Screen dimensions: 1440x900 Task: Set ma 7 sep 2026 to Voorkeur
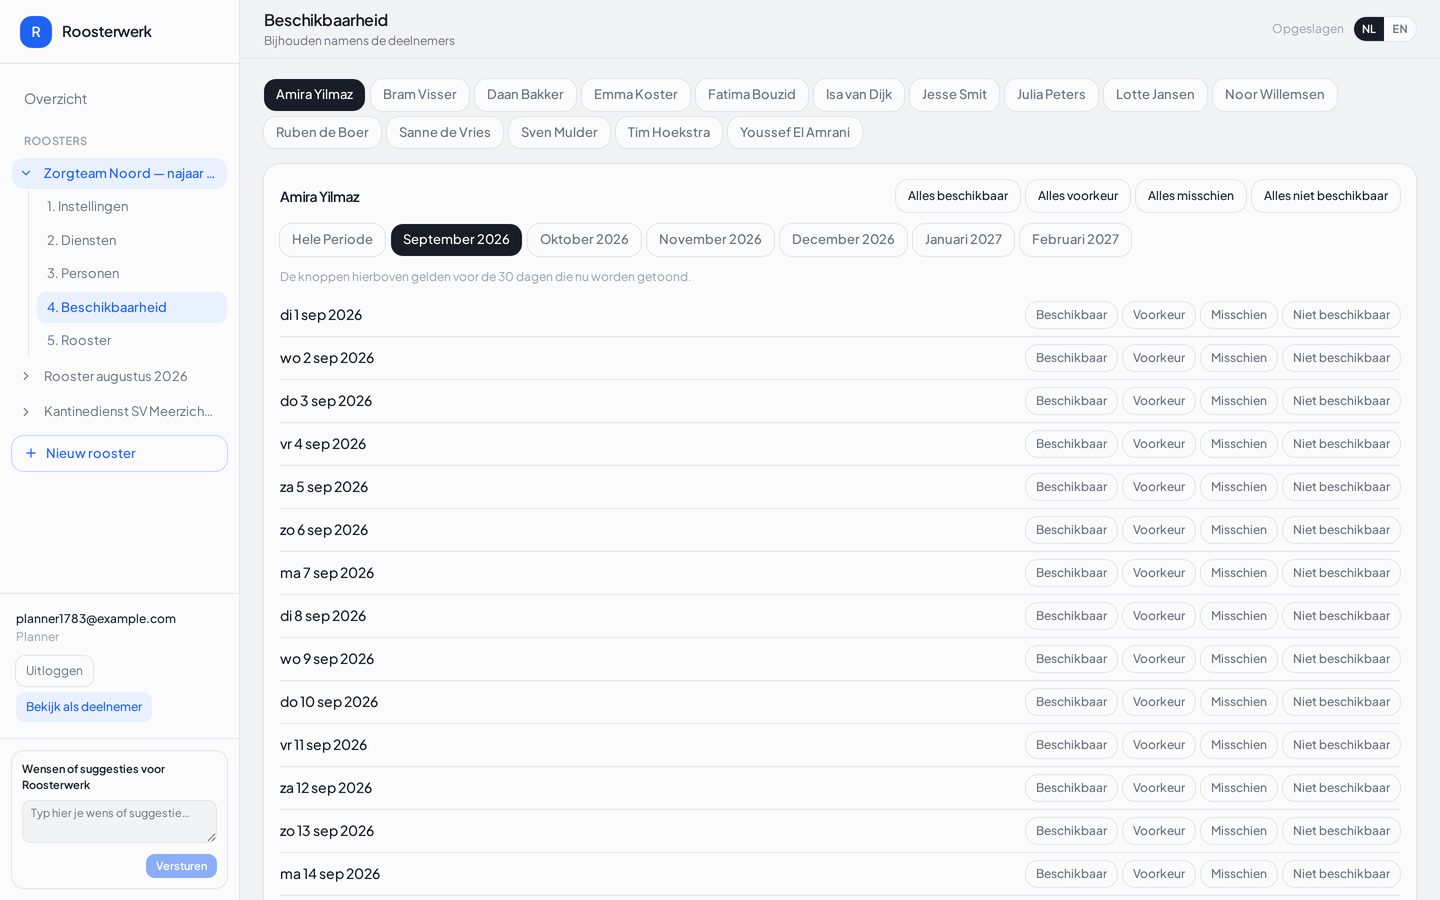(1159, 573)
